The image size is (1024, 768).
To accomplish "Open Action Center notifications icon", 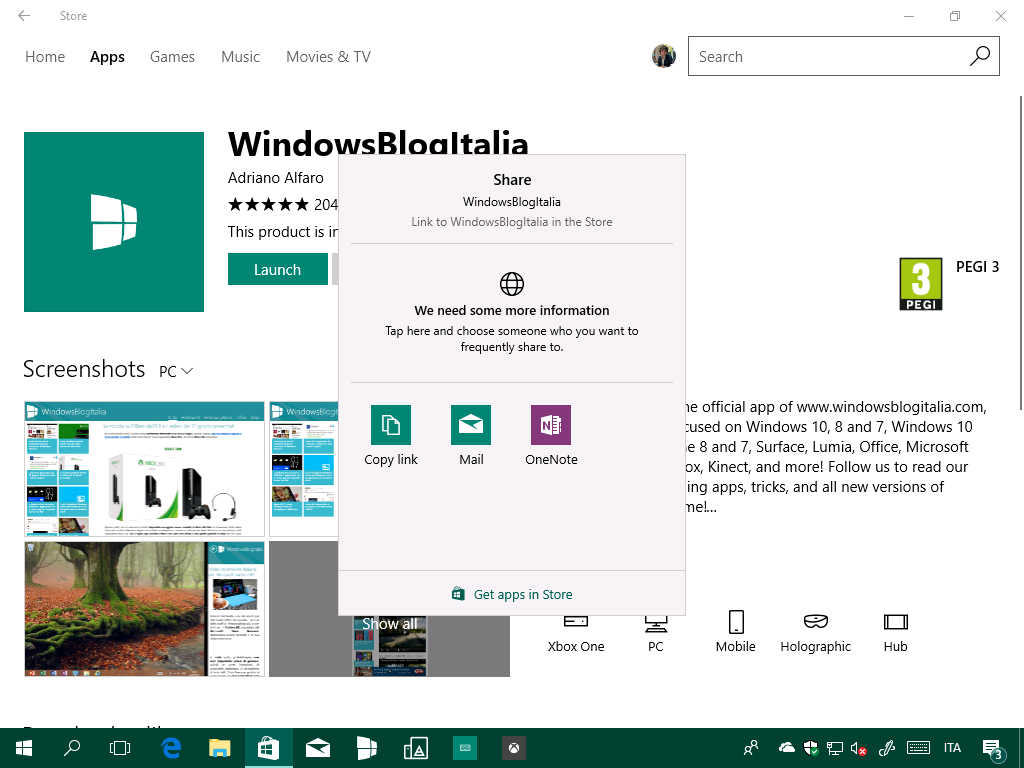I will click(993, 749).
